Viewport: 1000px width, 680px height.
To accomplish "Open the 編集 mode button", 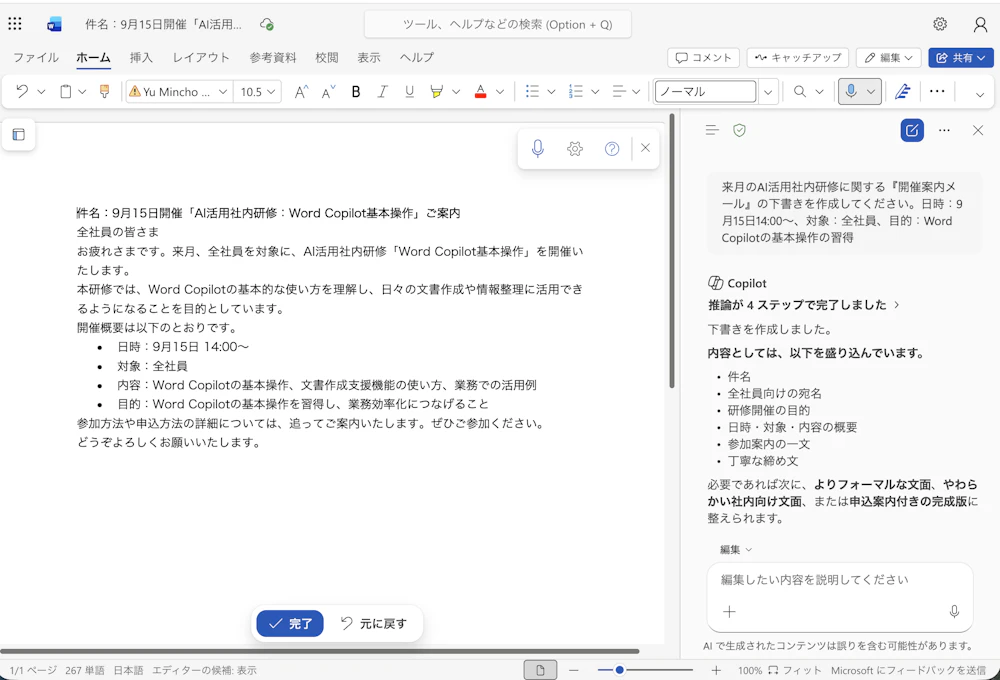I will coord(889,57).
